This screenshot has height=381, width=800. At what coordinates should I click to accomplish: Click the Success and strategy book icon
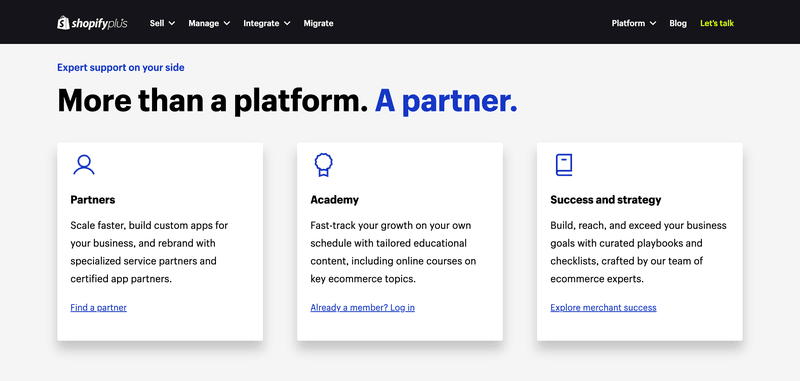[x=564, y=165]
